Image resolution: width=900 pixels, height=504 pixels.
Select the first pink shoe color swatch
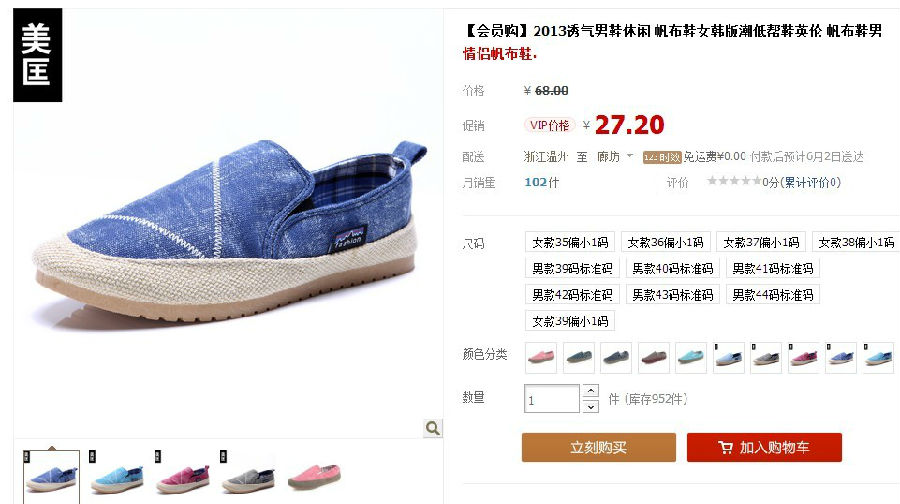point(541,358)
